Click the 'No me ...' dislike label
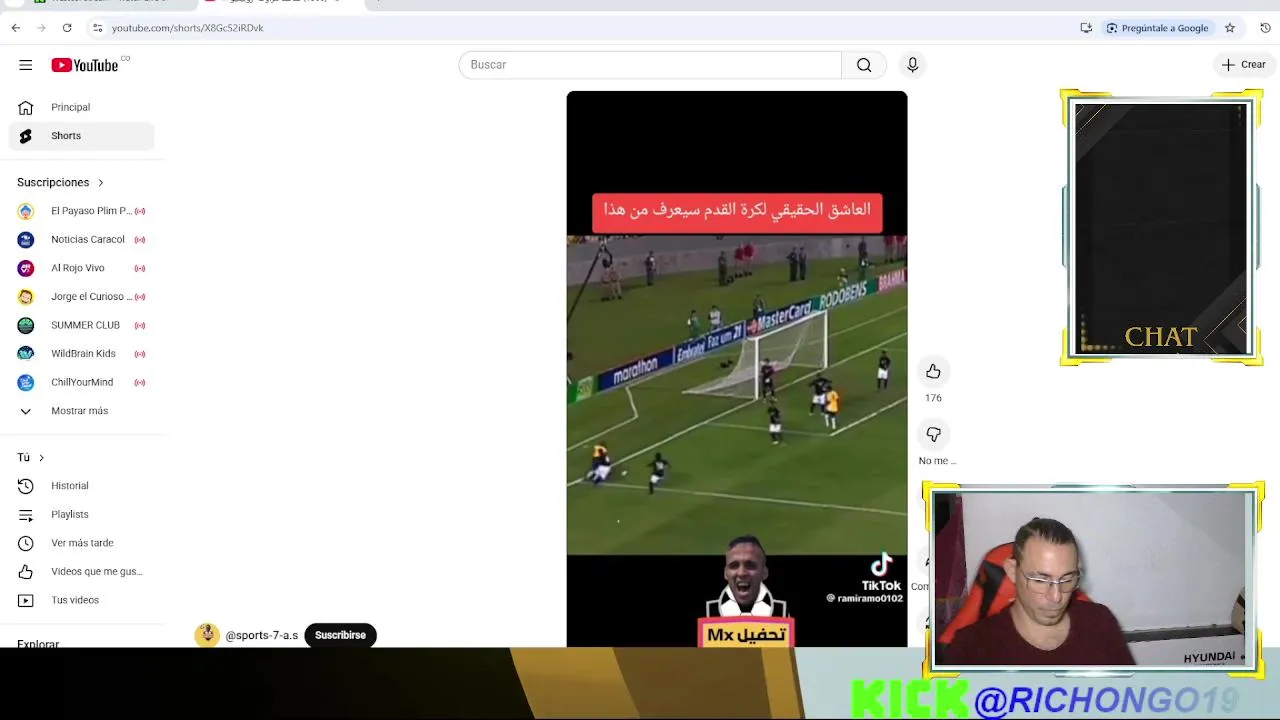1280x720 pixels. coord(937,461)
